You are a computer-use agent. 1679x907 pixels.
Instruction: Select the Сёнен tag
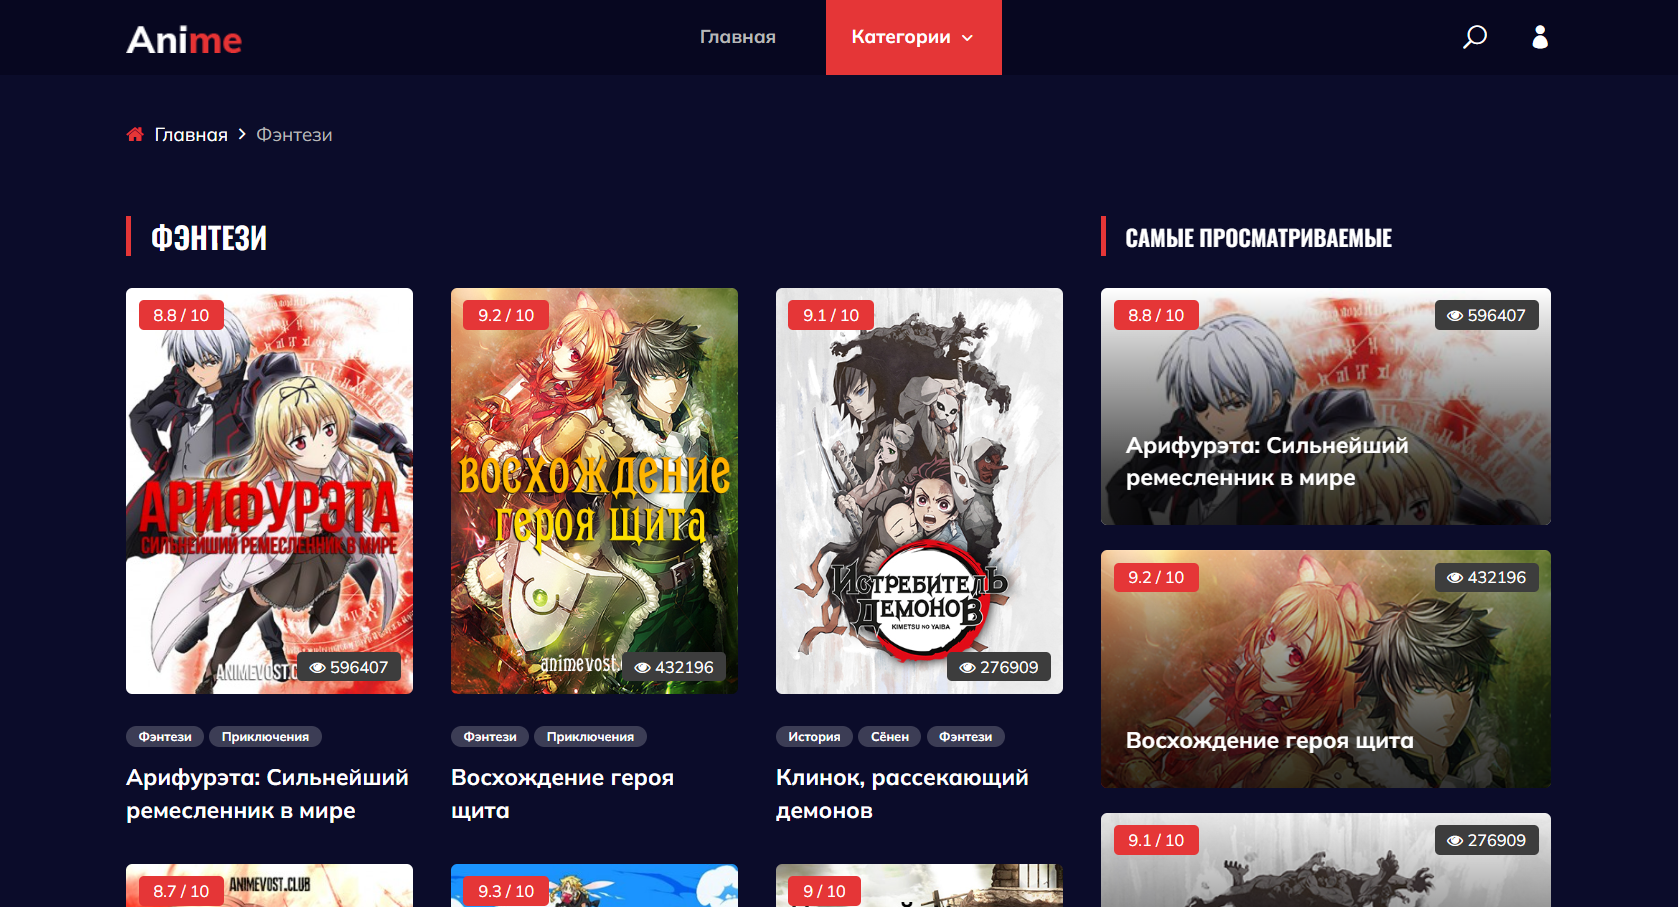point(890,737)
